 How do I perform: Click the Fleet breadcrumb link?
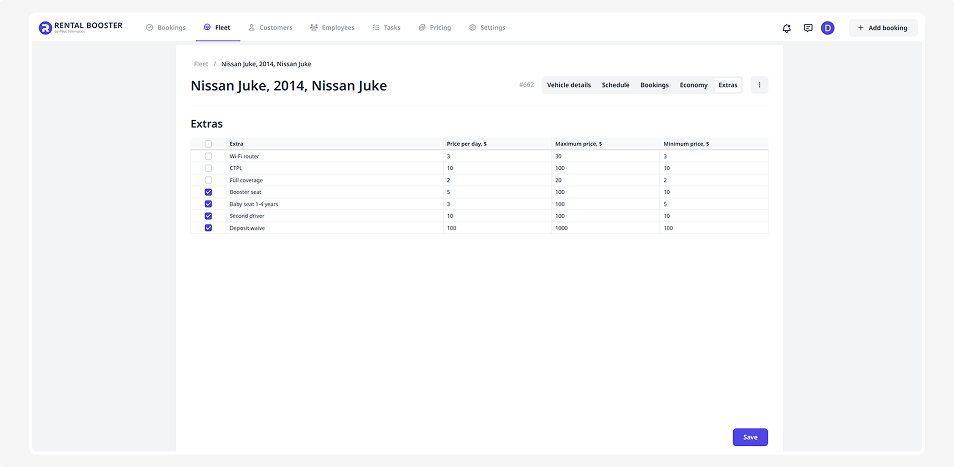tap(201, 64)
